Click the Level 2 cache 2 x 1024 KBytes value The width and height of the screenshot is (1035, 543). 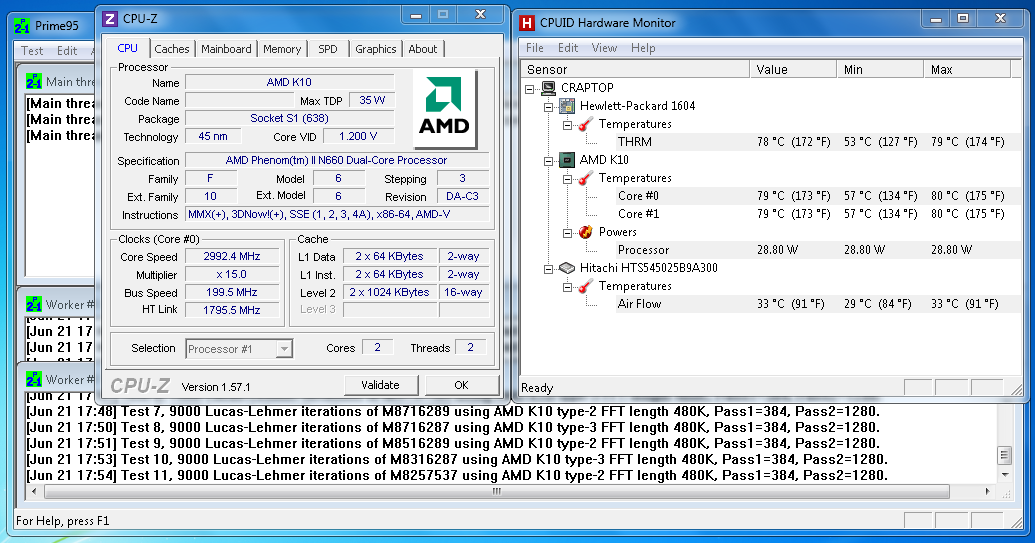pos(389,292)
